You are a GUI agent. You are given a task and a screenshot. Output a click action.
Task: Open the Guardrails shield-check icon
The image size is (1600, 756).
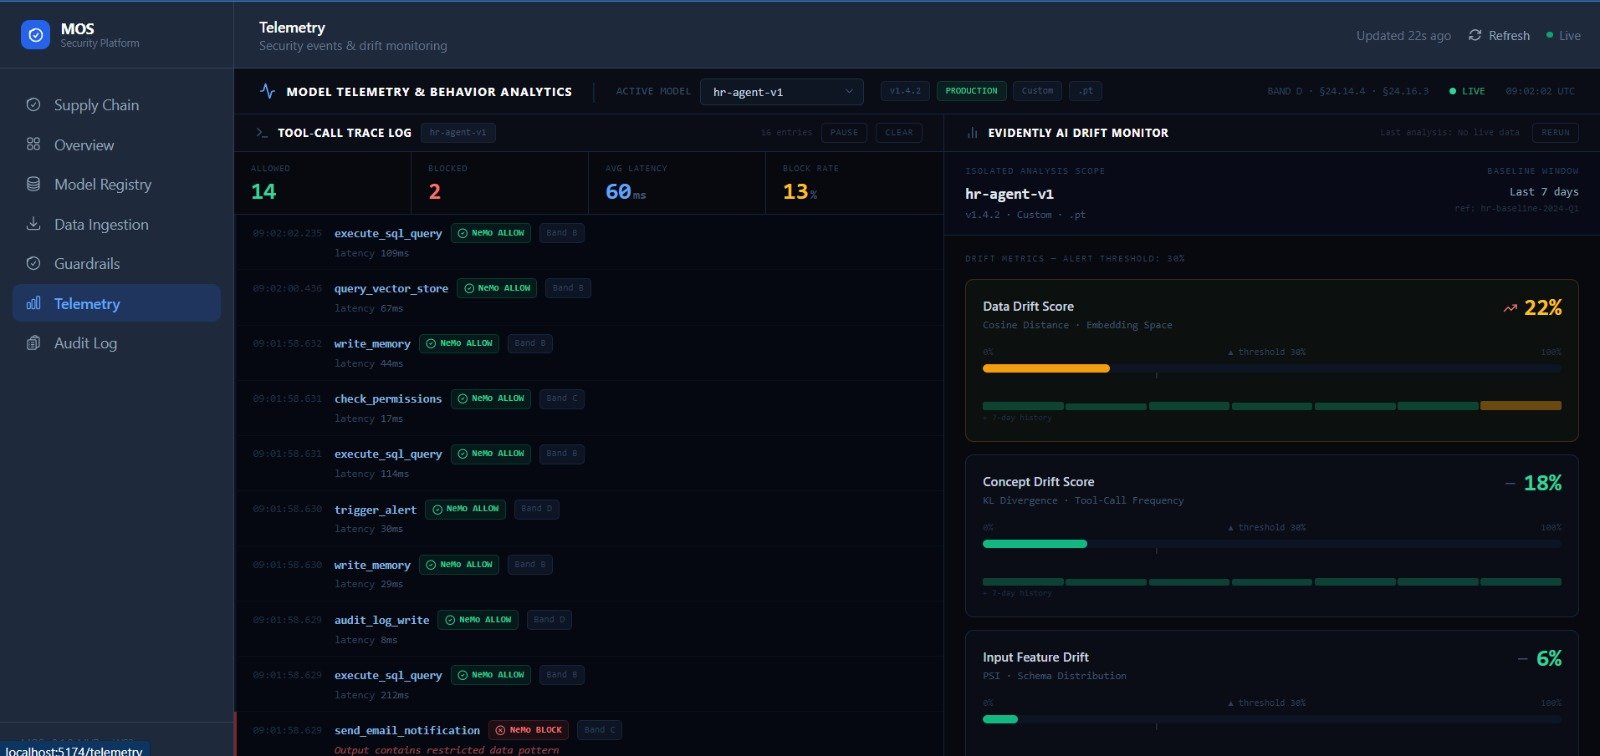point(33,263)
